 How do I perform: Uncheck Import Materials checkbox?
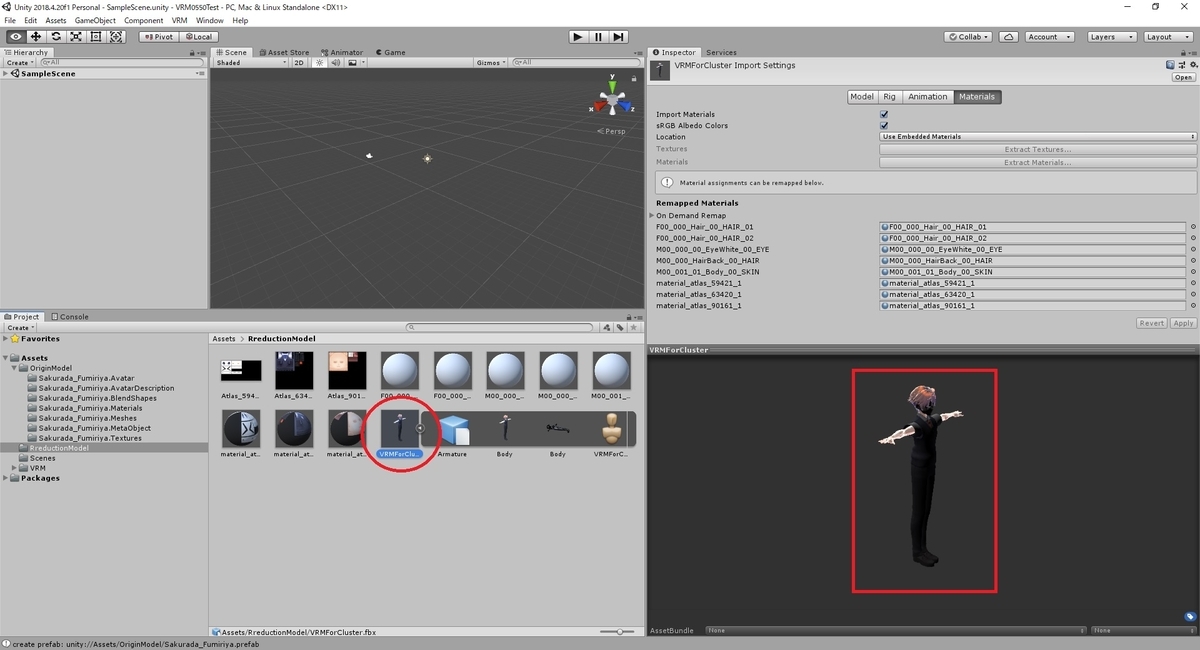[x=884, y=115]
